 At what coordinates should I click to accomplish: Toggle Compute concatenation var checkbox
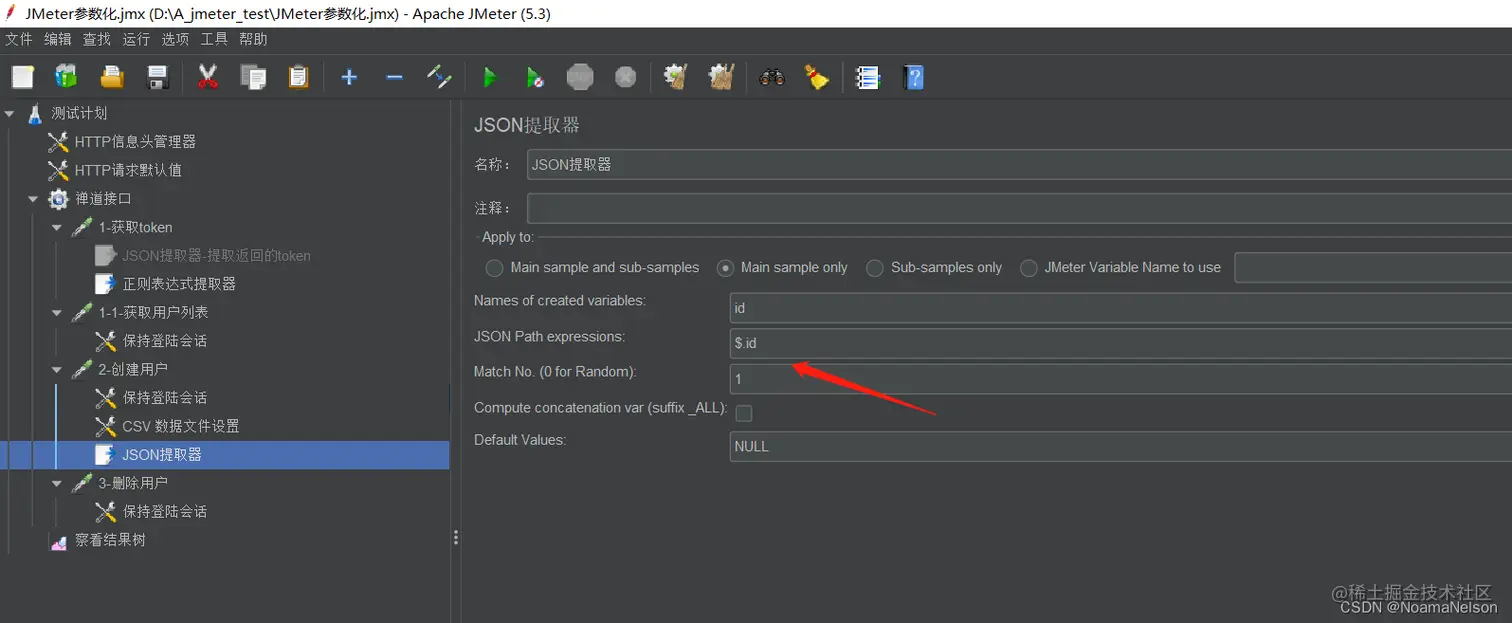(x=744, y=413)
